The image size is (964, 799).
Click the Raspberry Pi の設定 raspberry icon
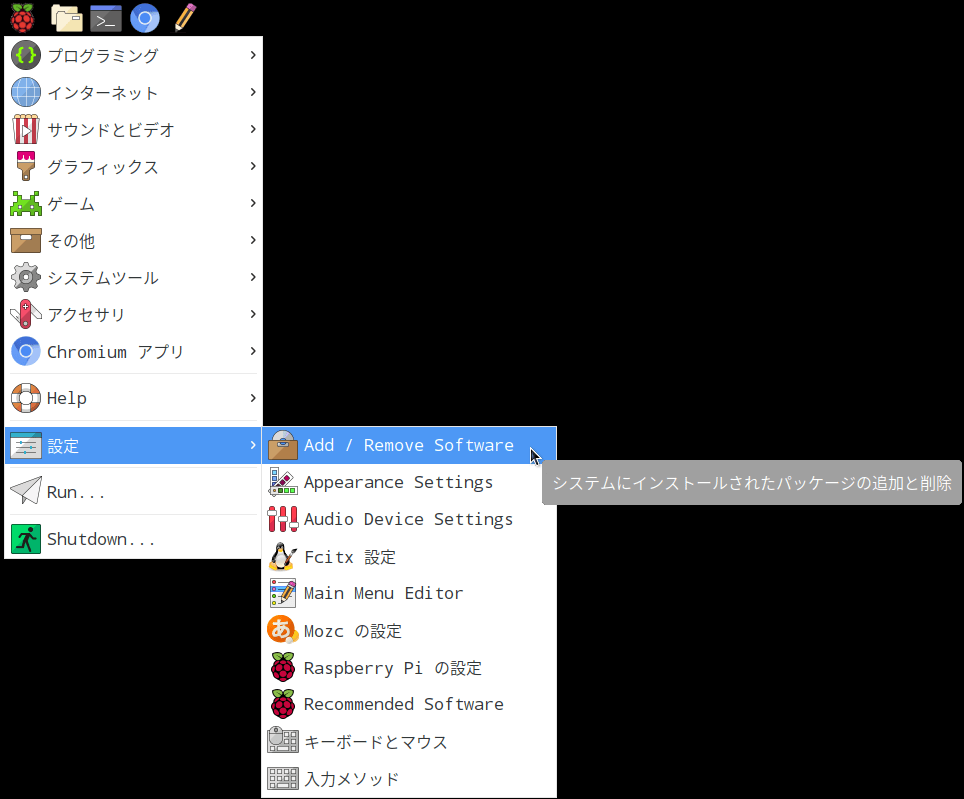pyautogui.click(x=283, y=667)
